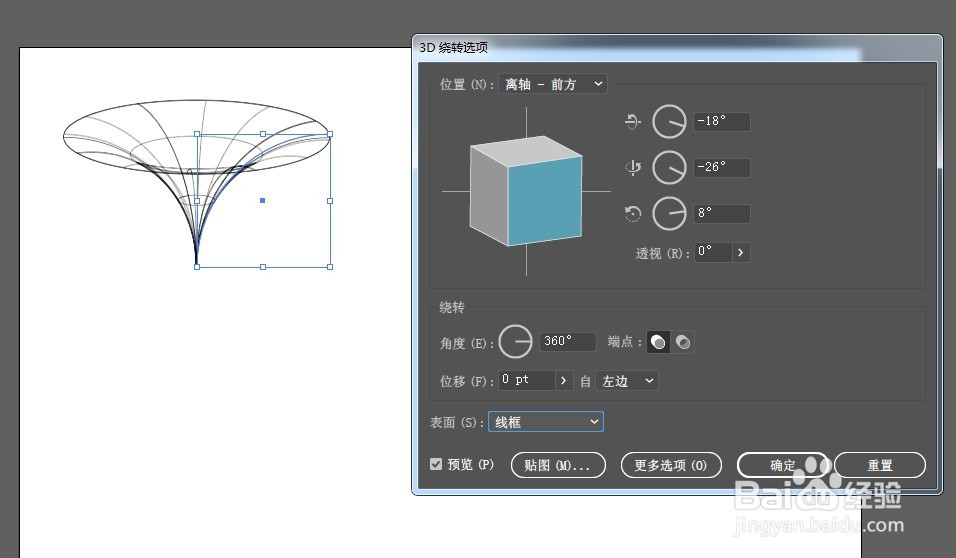Confirm with the 确定 button
This screenshot has height=558, width=956.
(x=783, y=465)
